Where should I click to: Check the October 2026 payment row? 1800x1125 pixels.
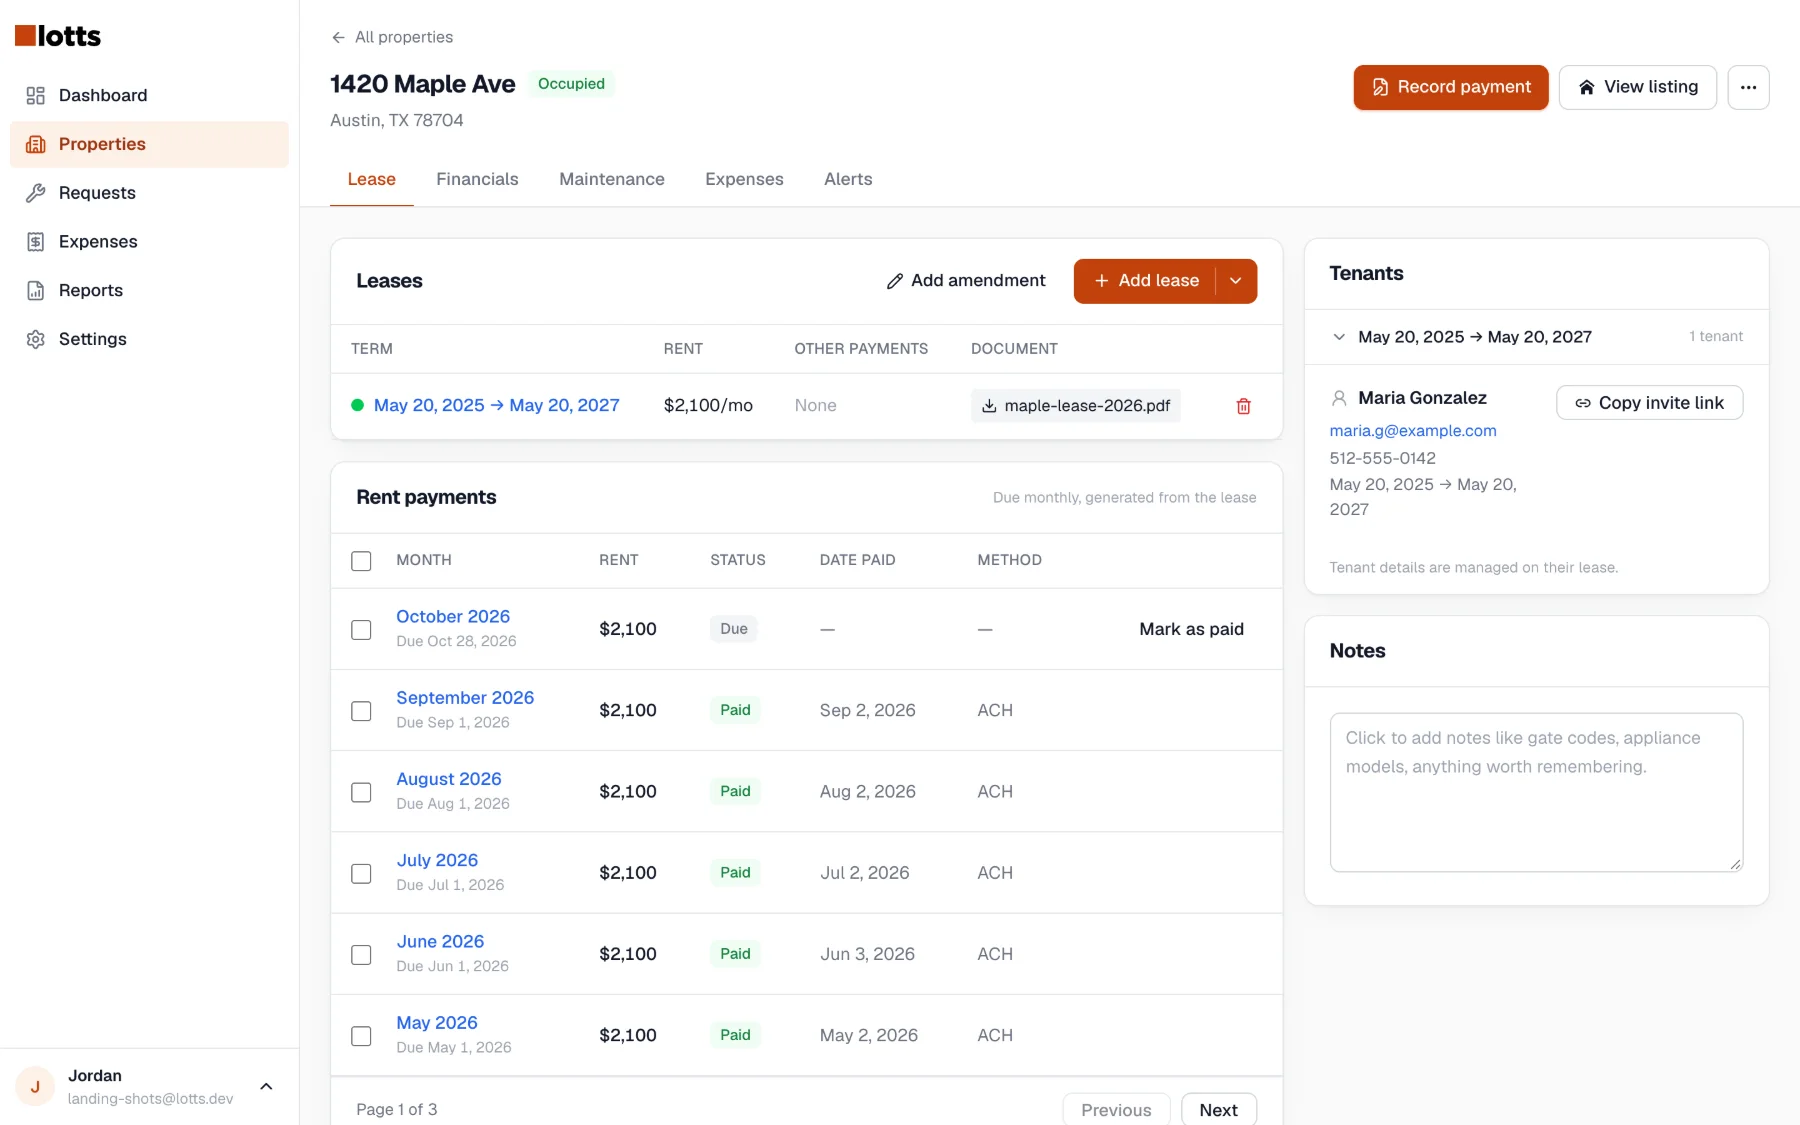pyautogui.click(x=361, y=630)
